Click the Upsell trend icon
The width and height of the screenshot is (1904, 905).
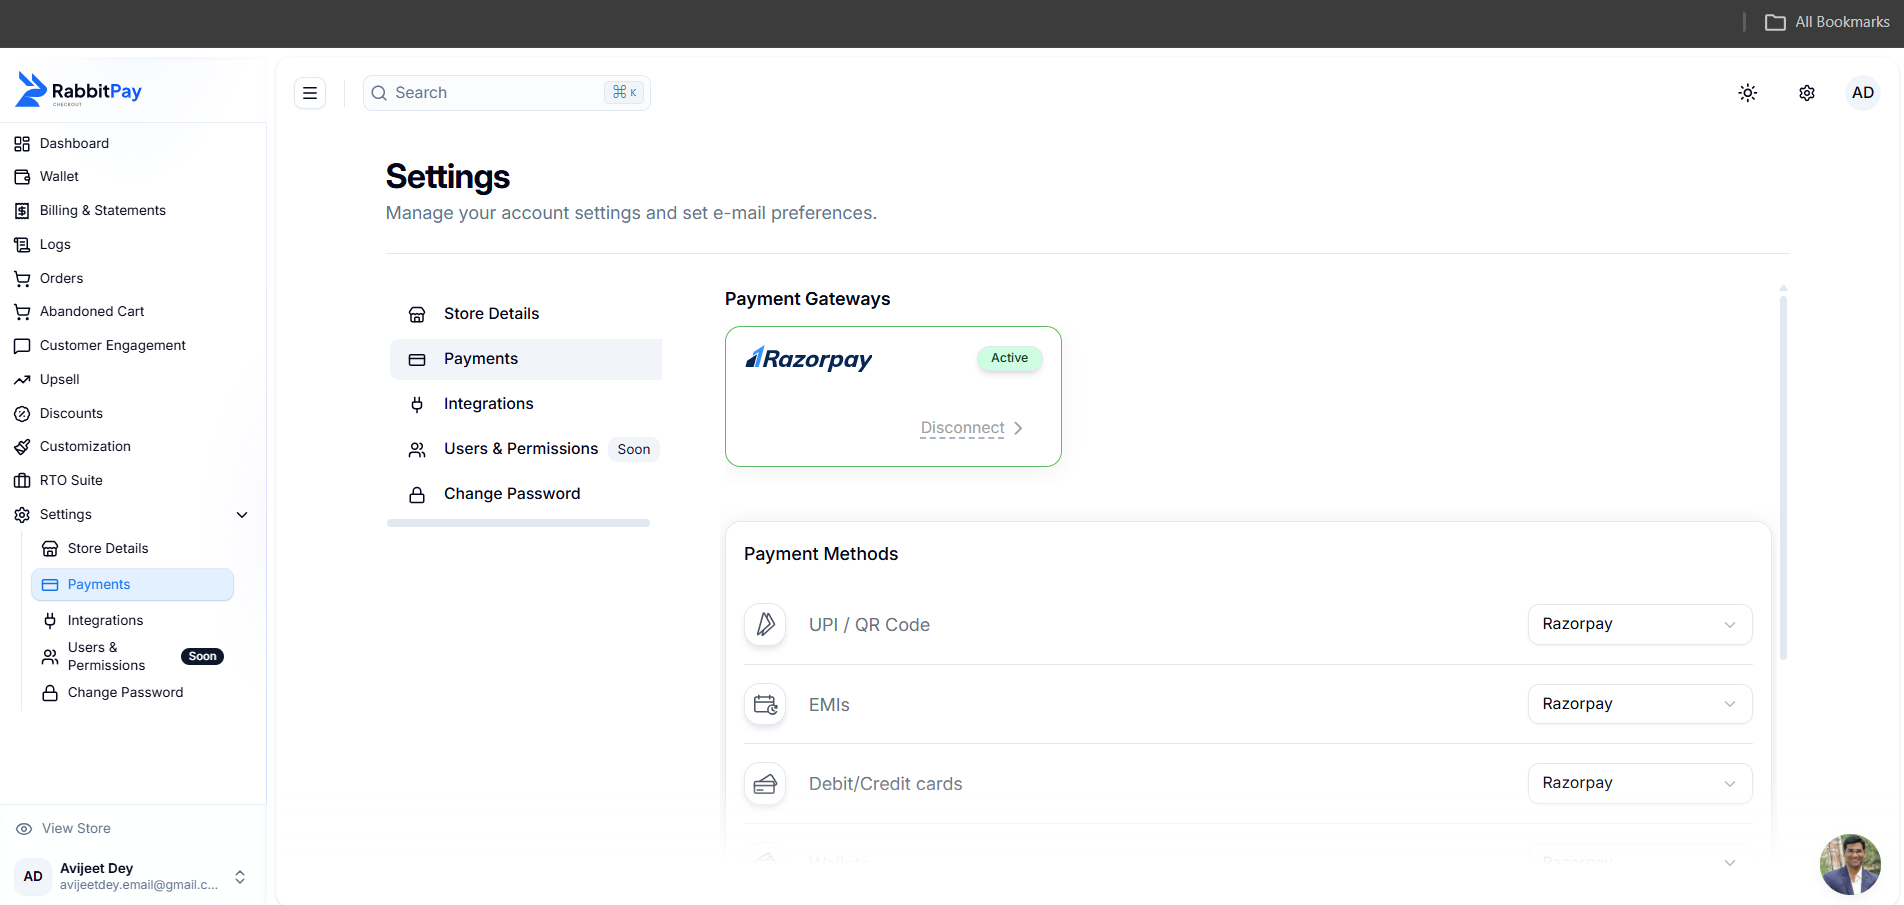pos(22,380)
